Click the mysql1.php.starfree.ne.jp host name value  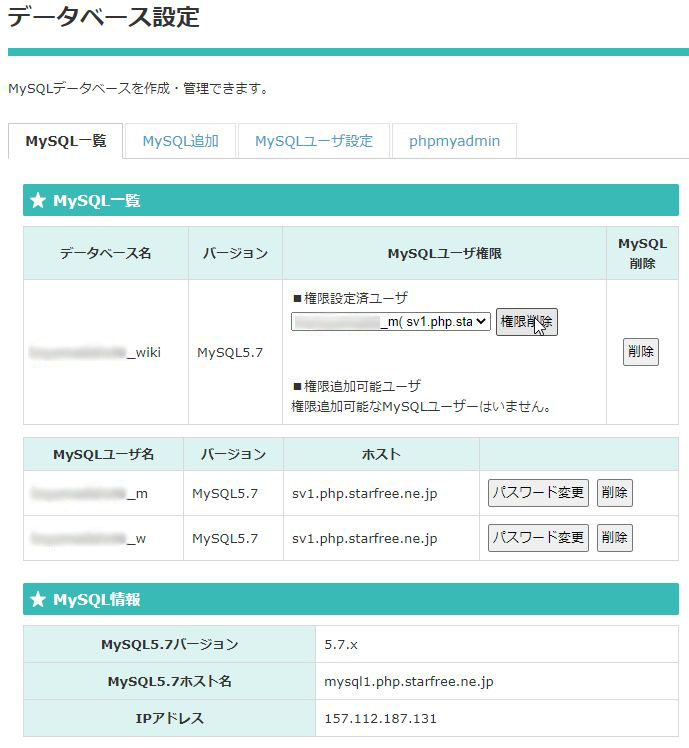point(409,682)
